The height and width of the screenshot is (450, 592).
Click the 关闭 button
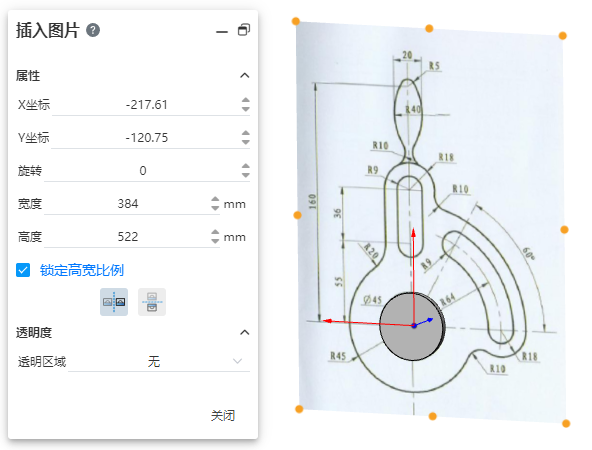[223, 416]
